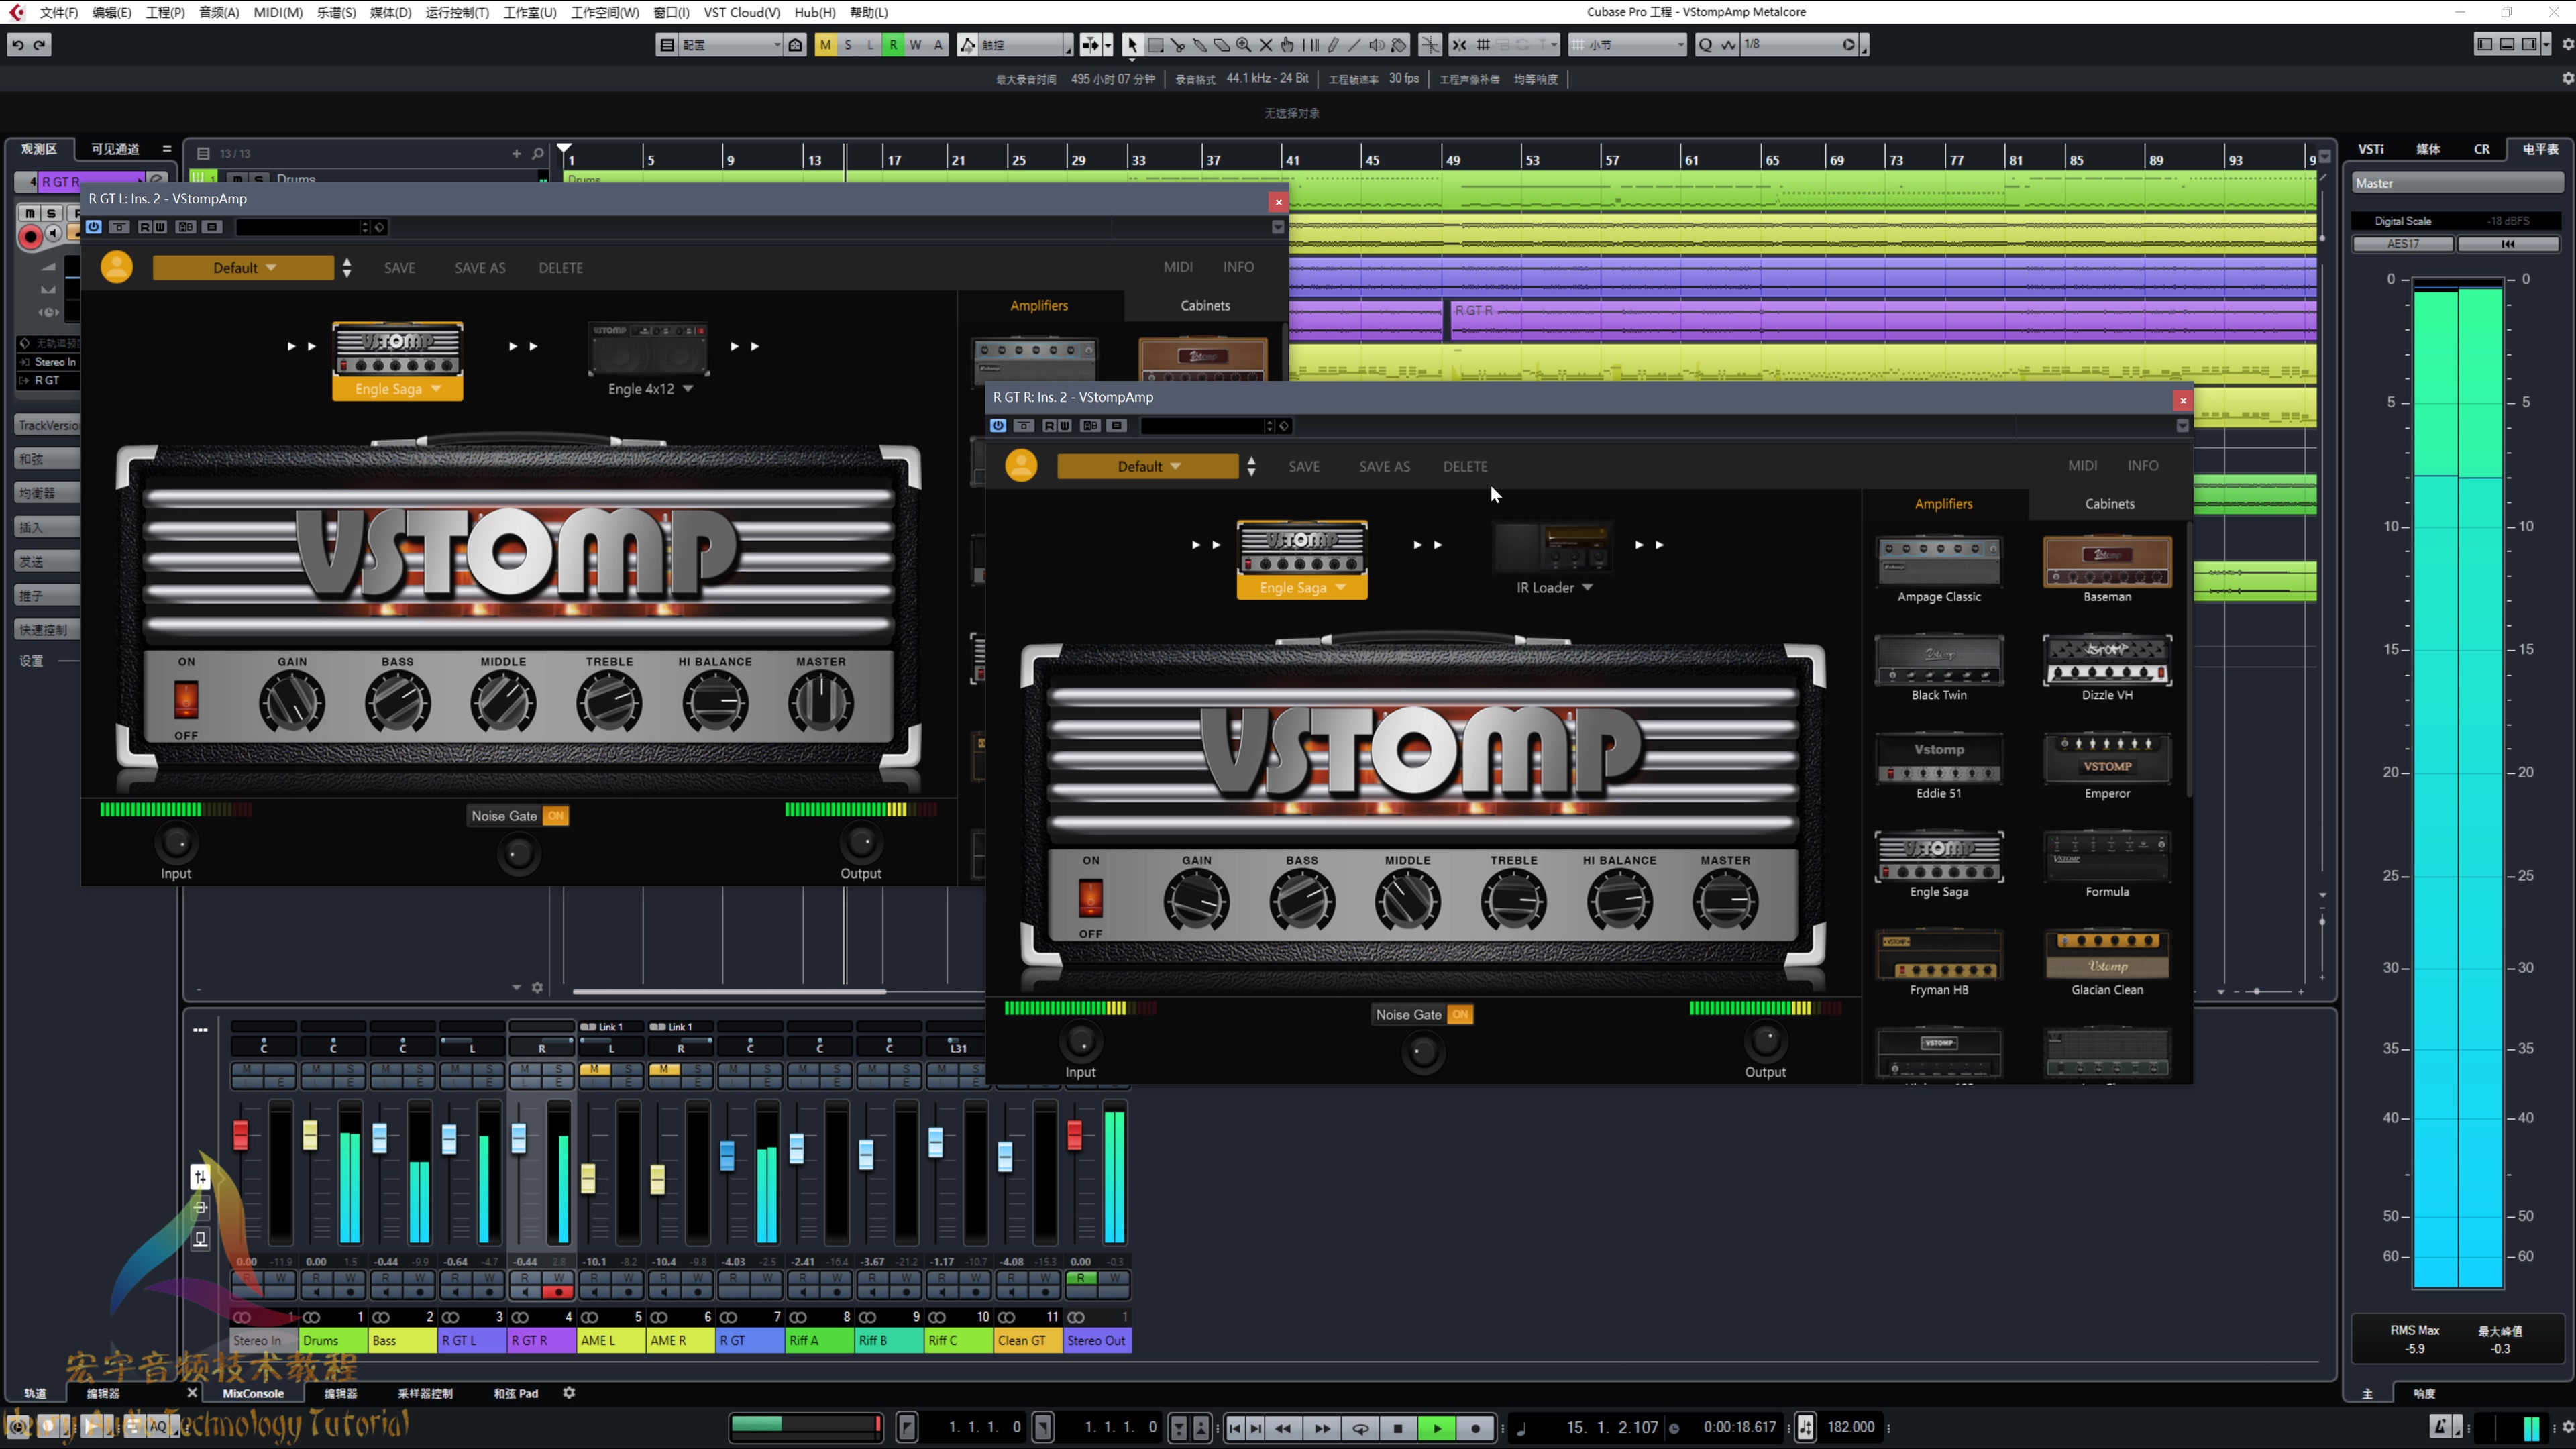Image resolution: width=2576 pixels, height=1449 pixels.
Task: Click INFO button in R GT R plugin
Action: coord(2142,465)
